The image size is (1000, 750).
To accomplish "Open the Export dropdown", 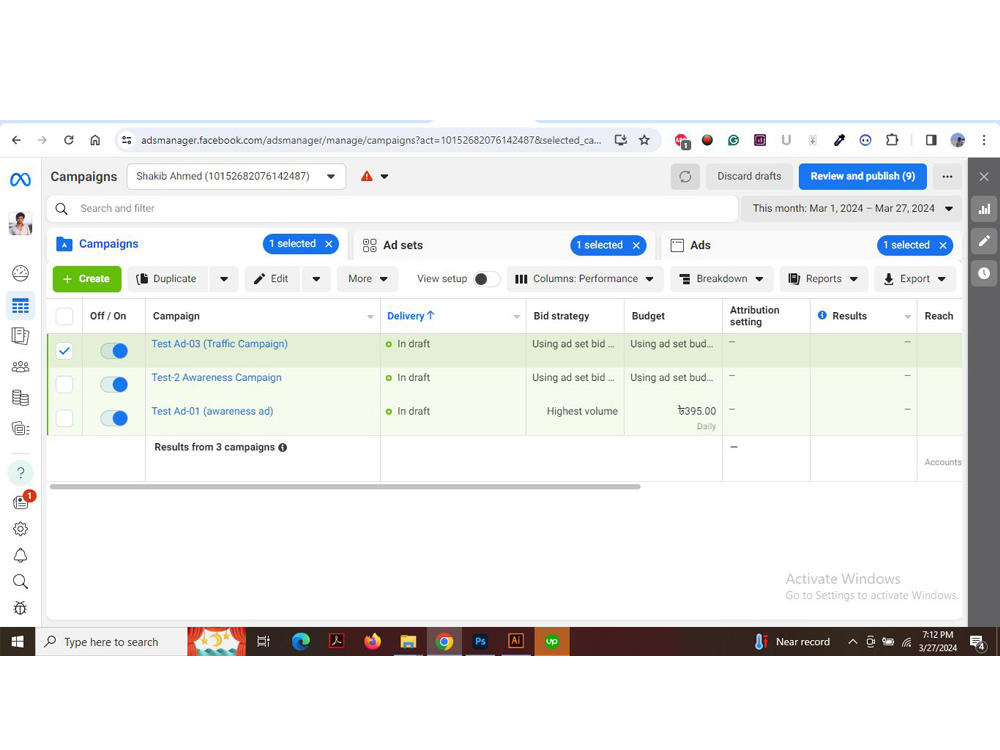I will (x=915, y=279).
